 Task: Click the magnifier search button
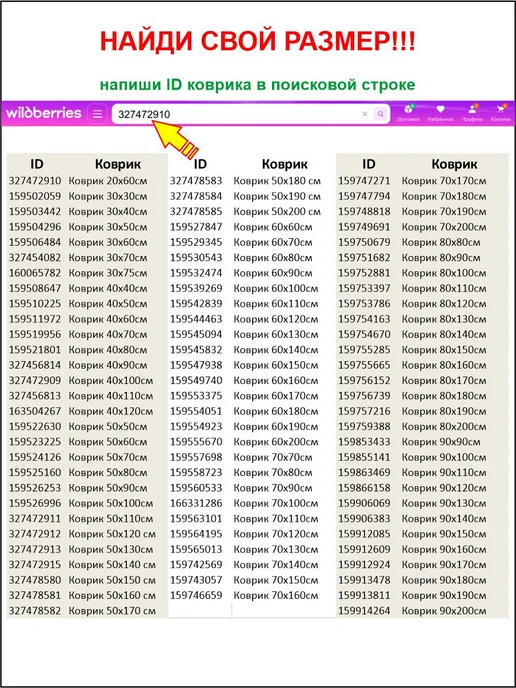point(380,114)
